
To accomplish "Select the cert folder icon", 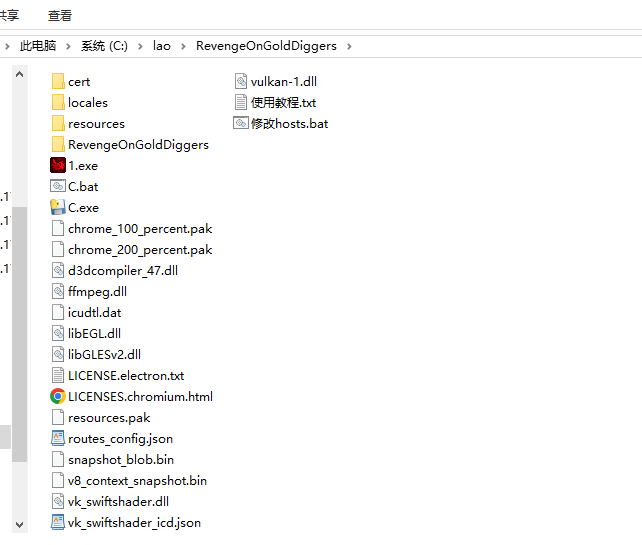I will point(58,82).
